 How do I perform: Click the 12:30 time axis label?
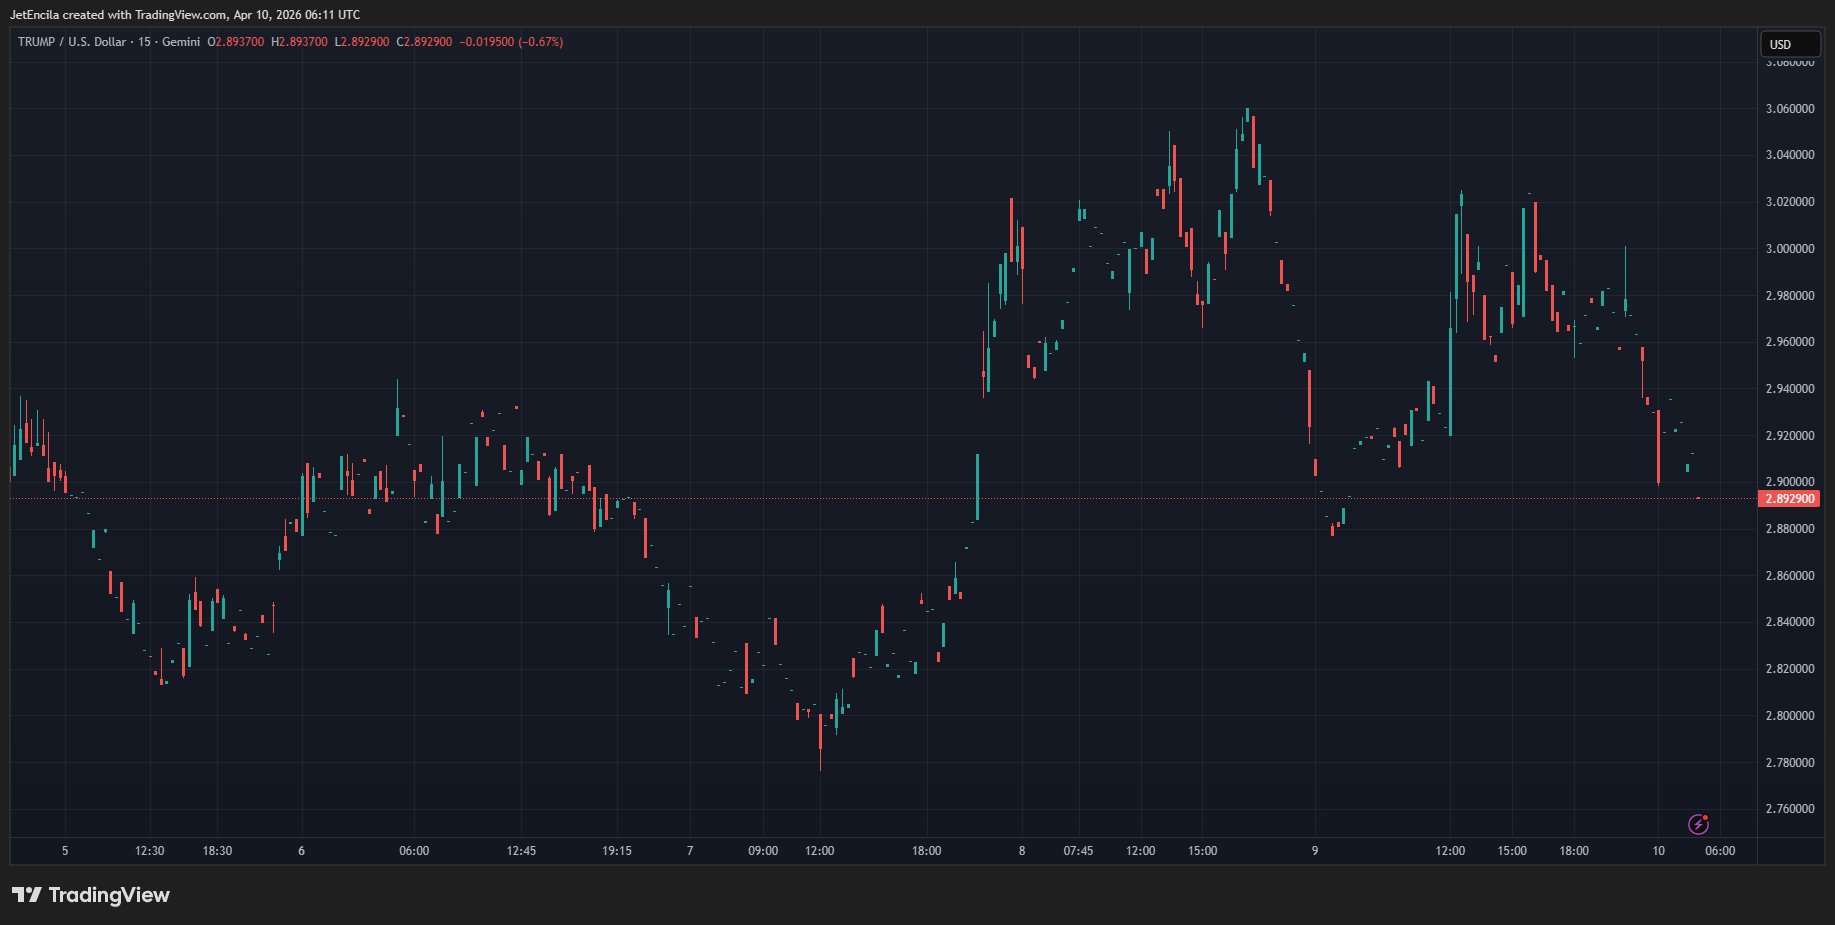149,851
